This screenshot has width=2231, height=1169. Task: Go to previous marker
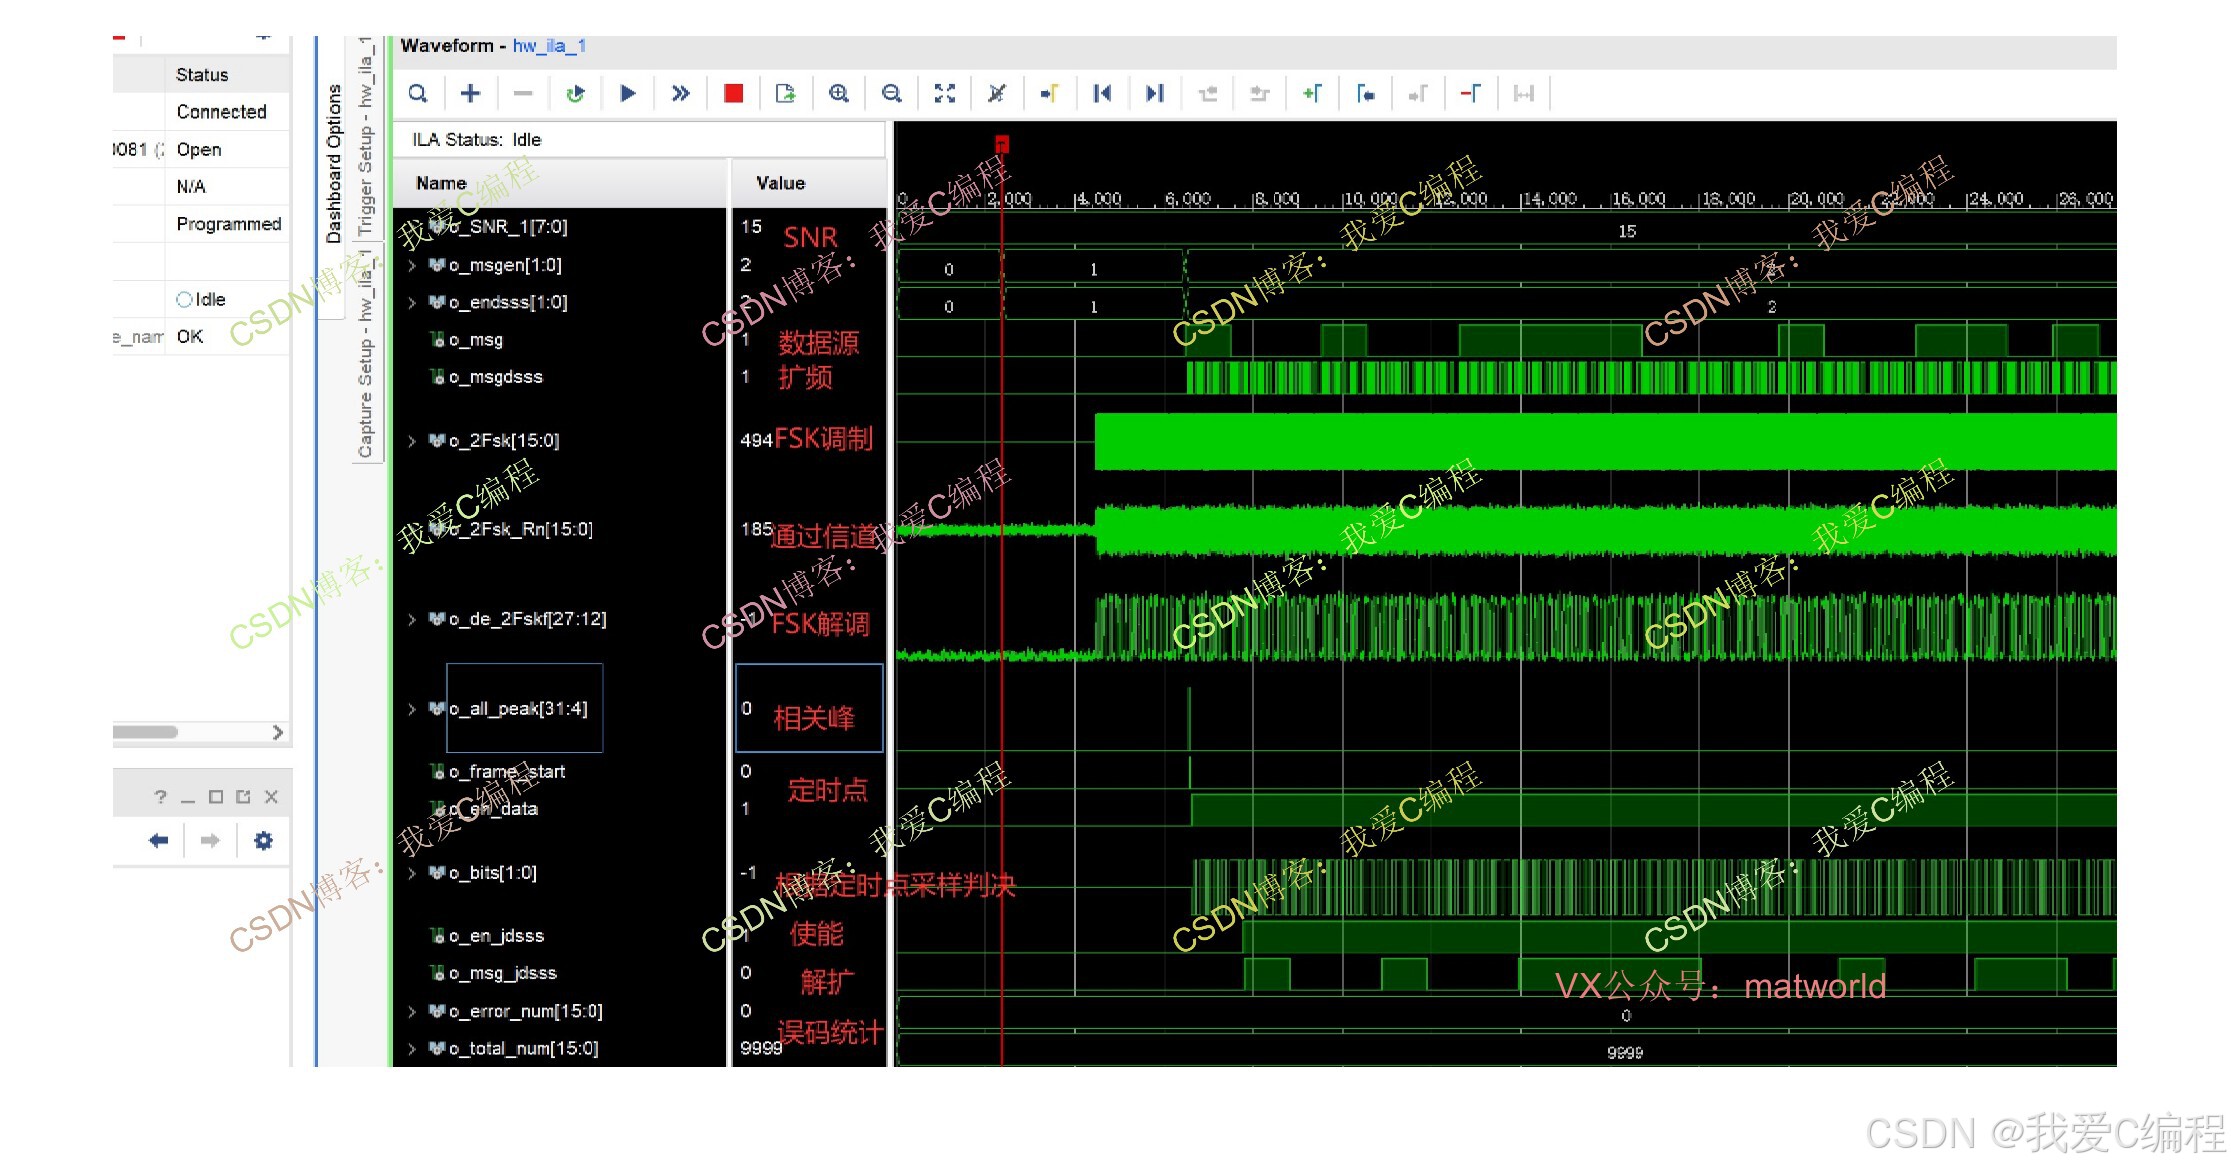pyautogui.click(x=1365, y=93)
